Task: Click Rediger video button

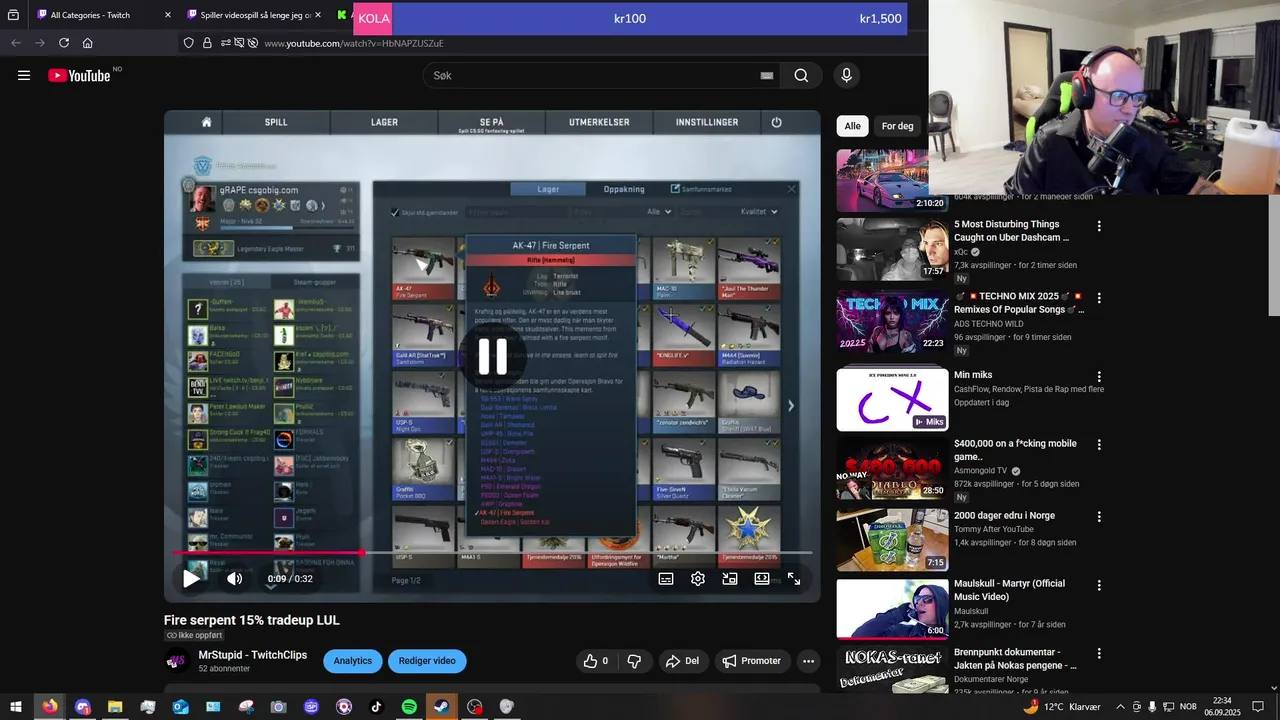Action: pyautogui.click(x=427, y=661)
